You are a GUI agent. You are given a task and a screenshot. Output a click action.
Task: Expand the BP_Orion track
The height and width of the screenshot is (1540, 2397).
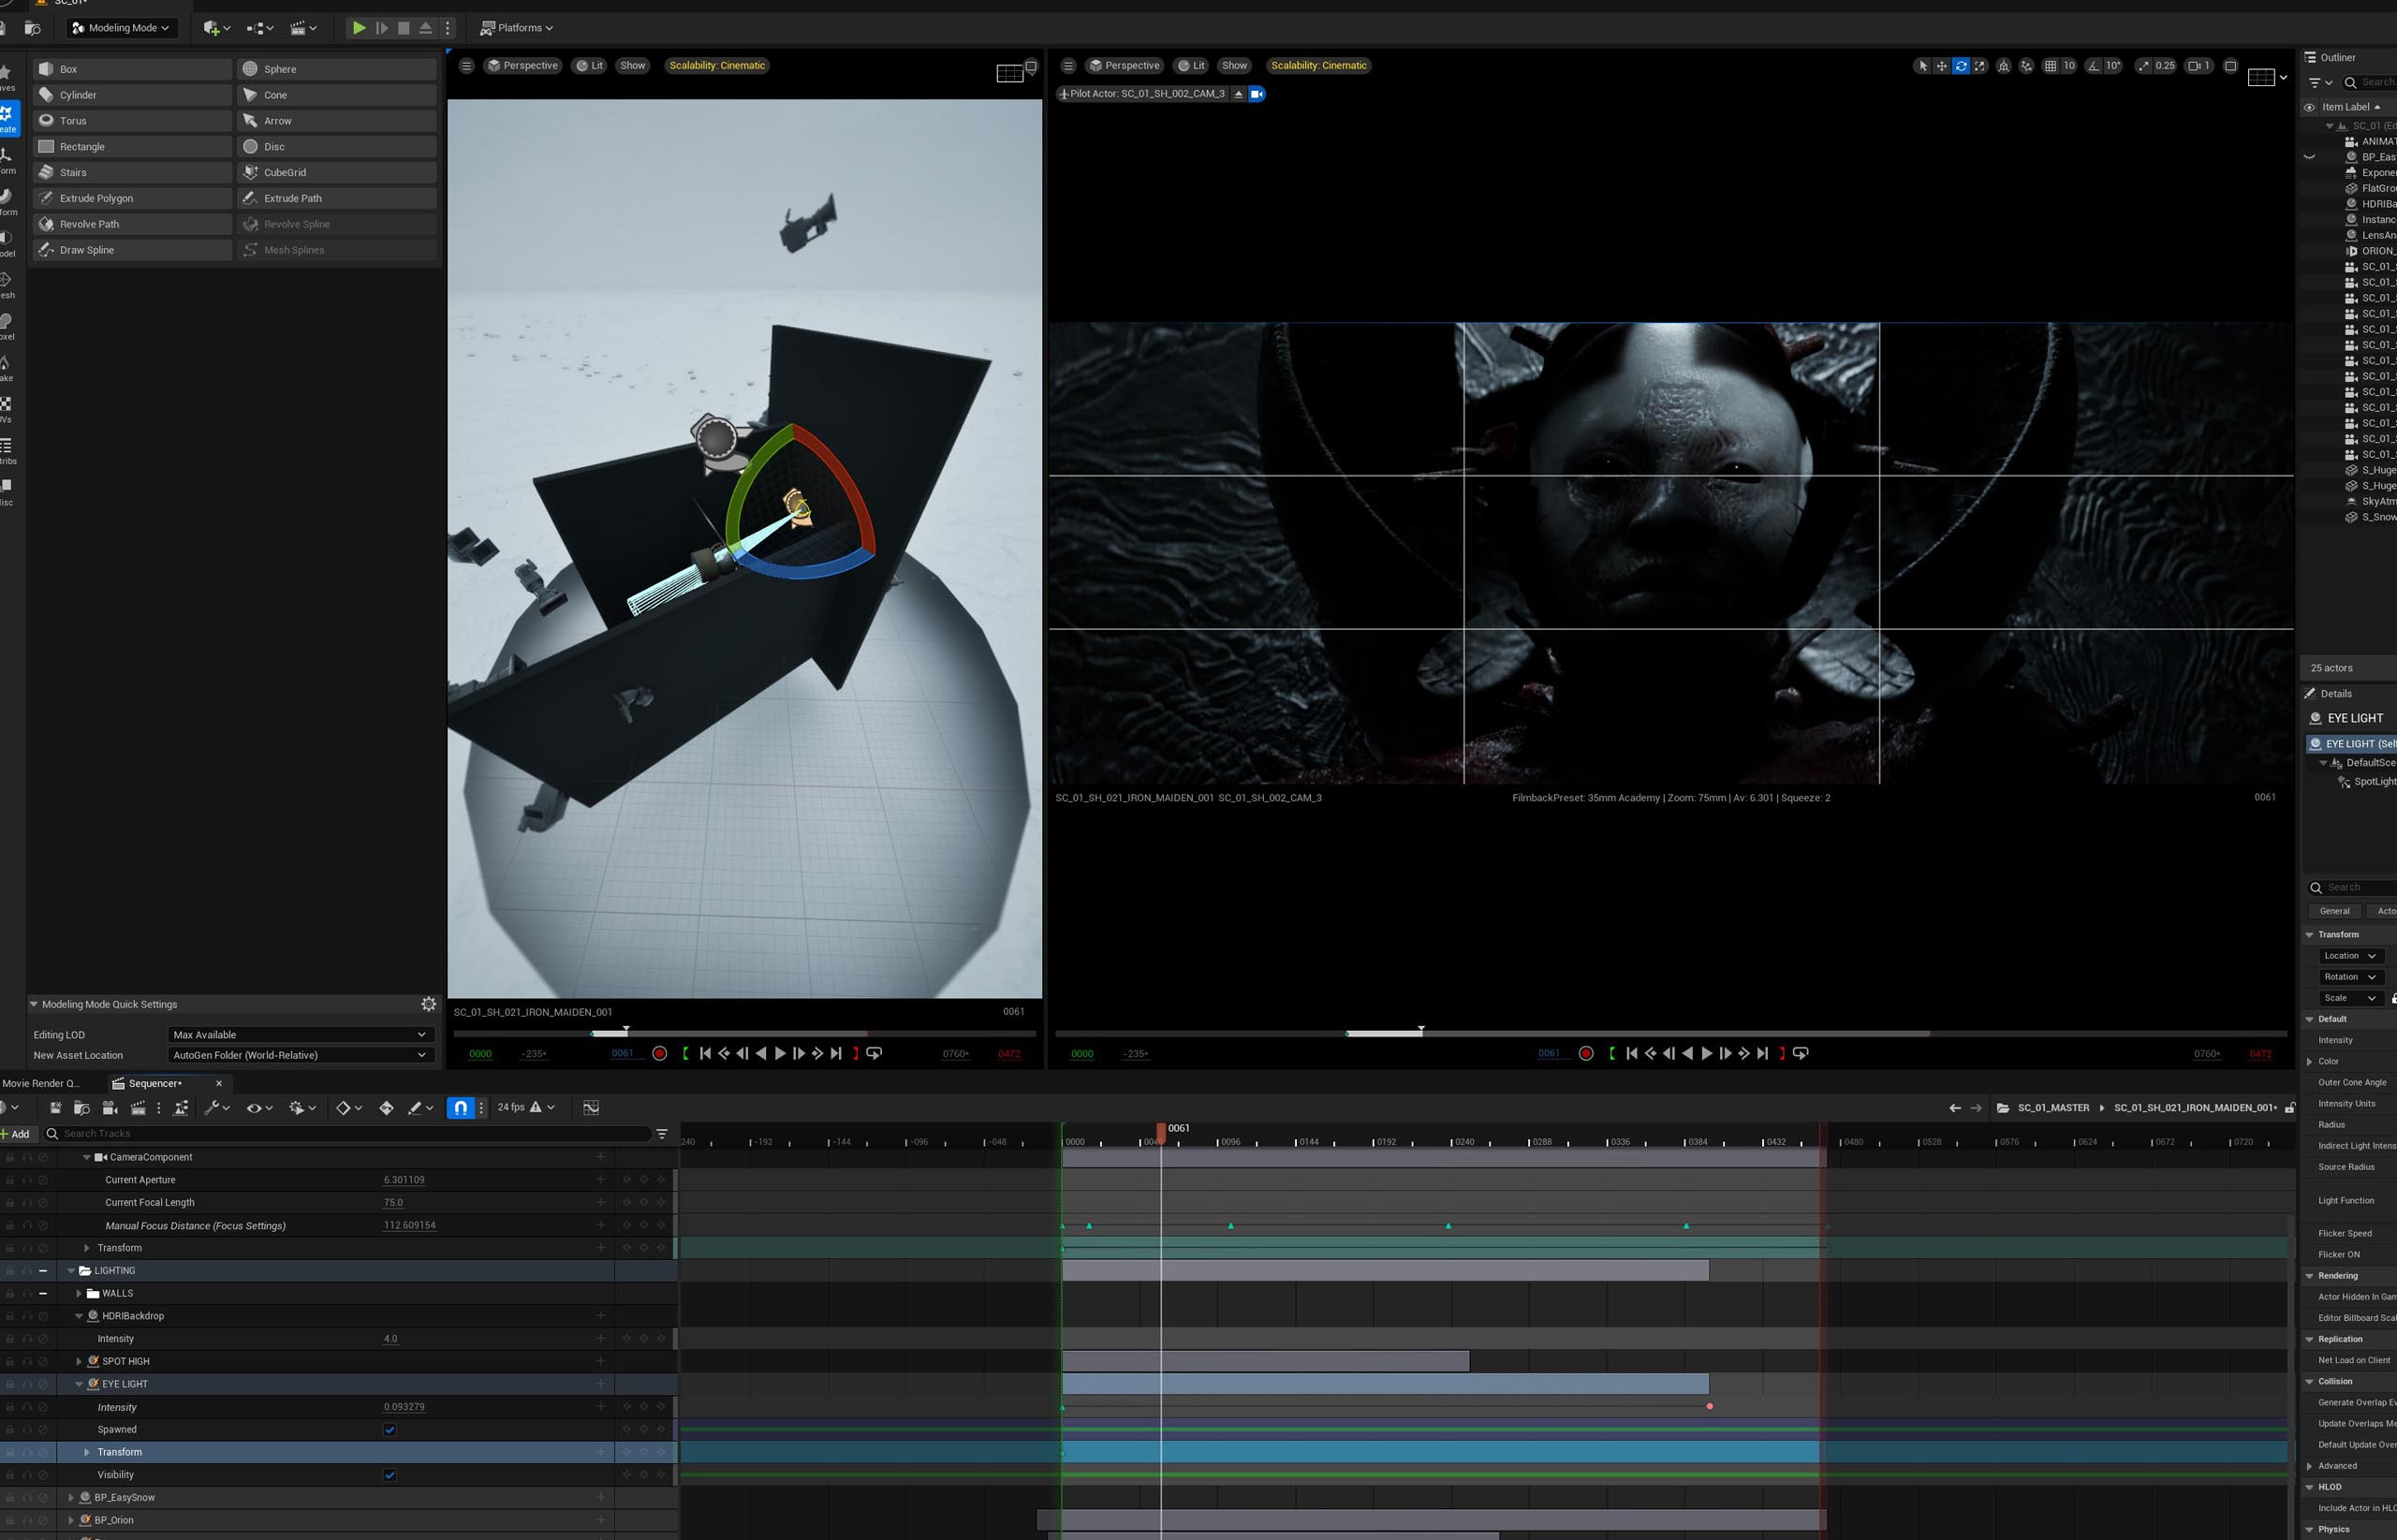[71, 1520]
